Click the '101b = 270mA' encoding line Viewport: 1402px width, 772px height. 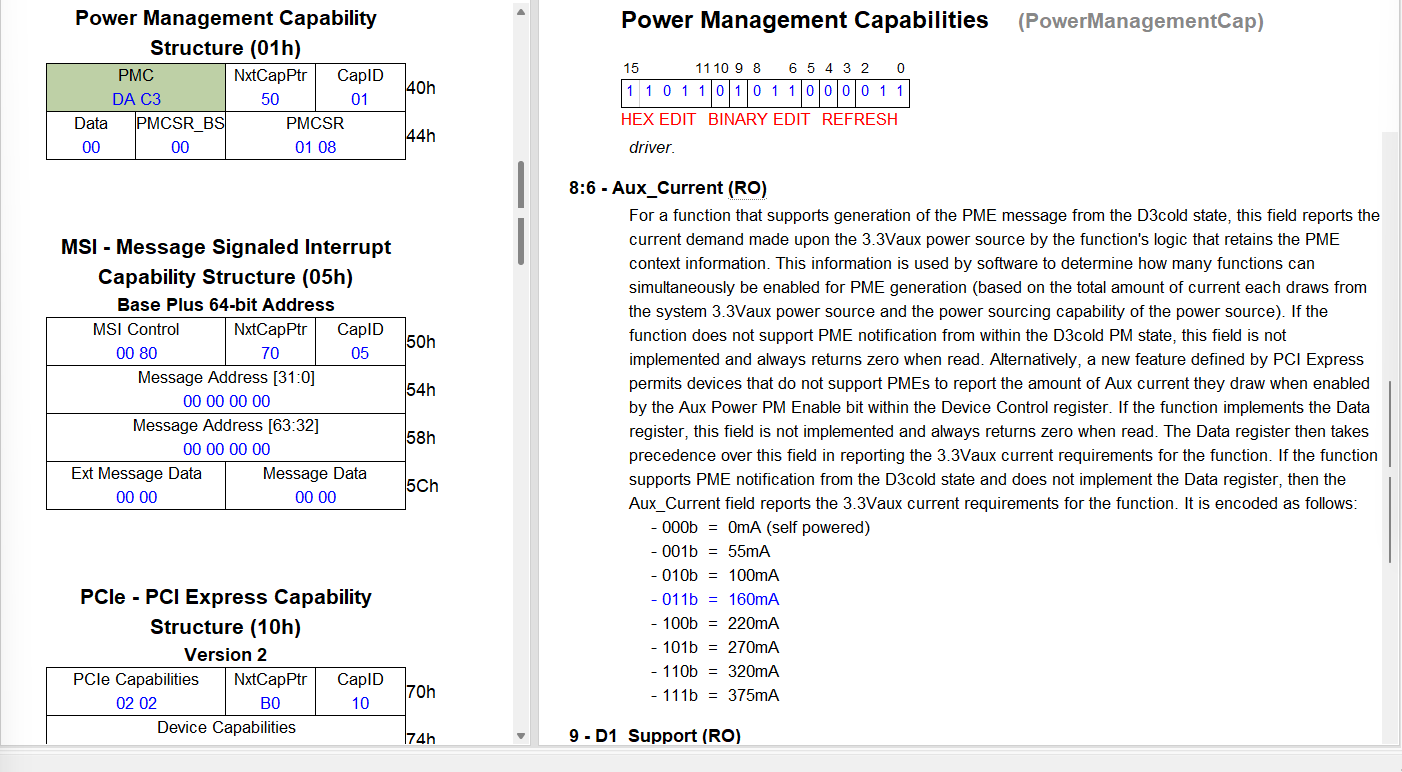click(x=715, y=647)
